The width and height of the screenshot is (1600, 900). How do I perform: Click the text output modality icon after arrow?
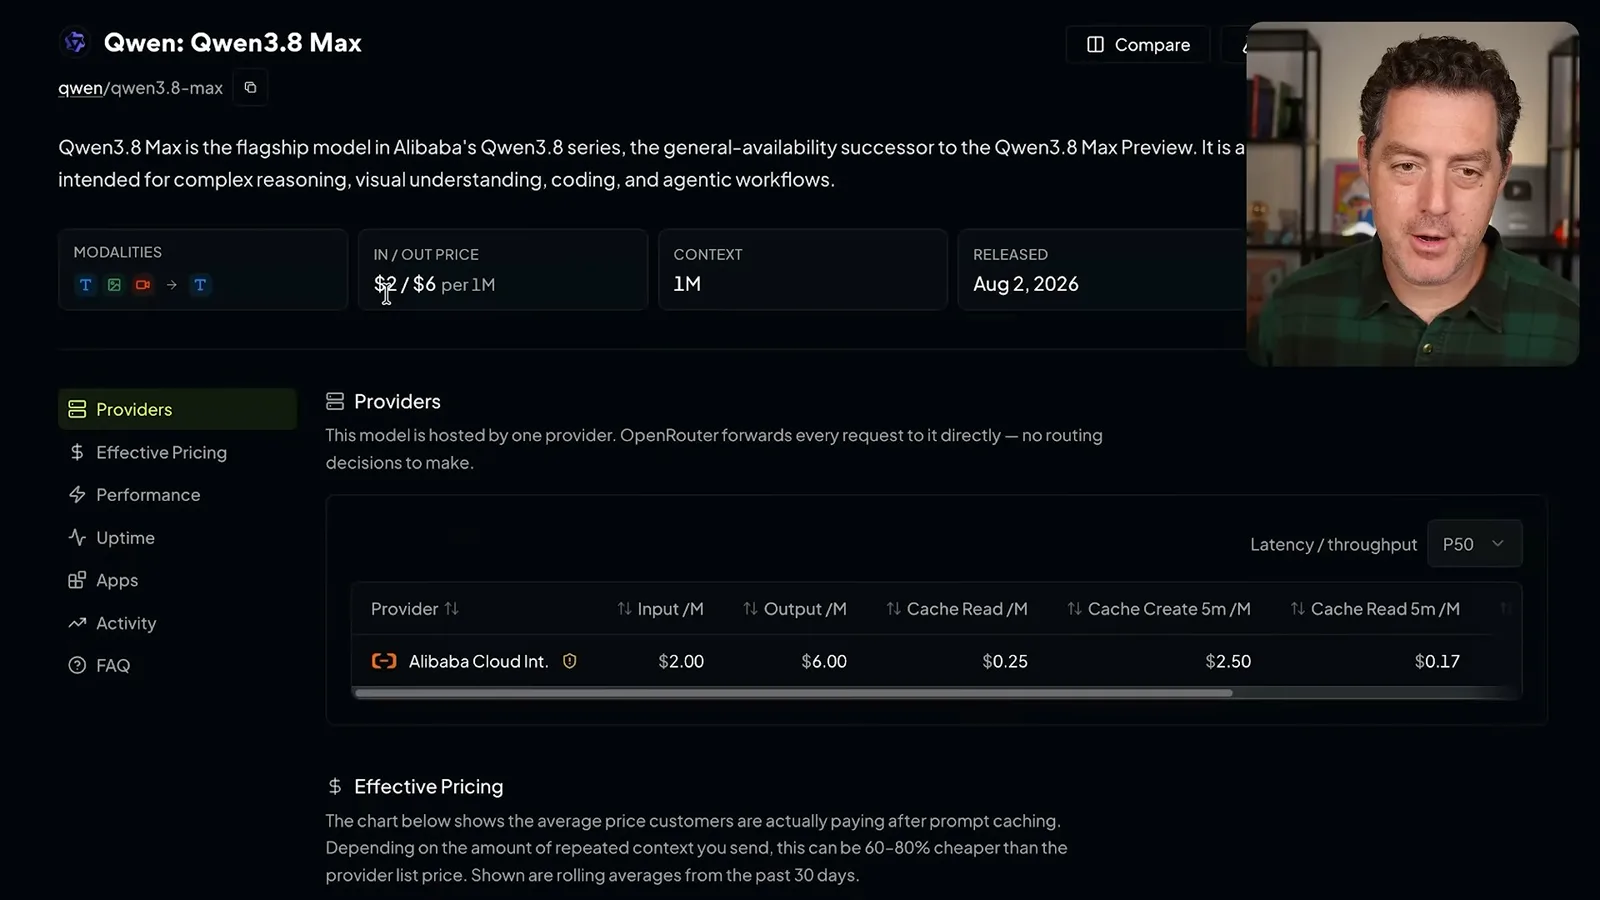200,285
